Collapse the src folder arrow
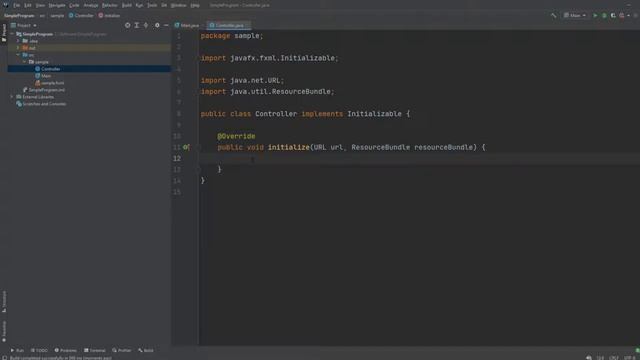This screenshot has width=640, height=360. tap(18, 55)
